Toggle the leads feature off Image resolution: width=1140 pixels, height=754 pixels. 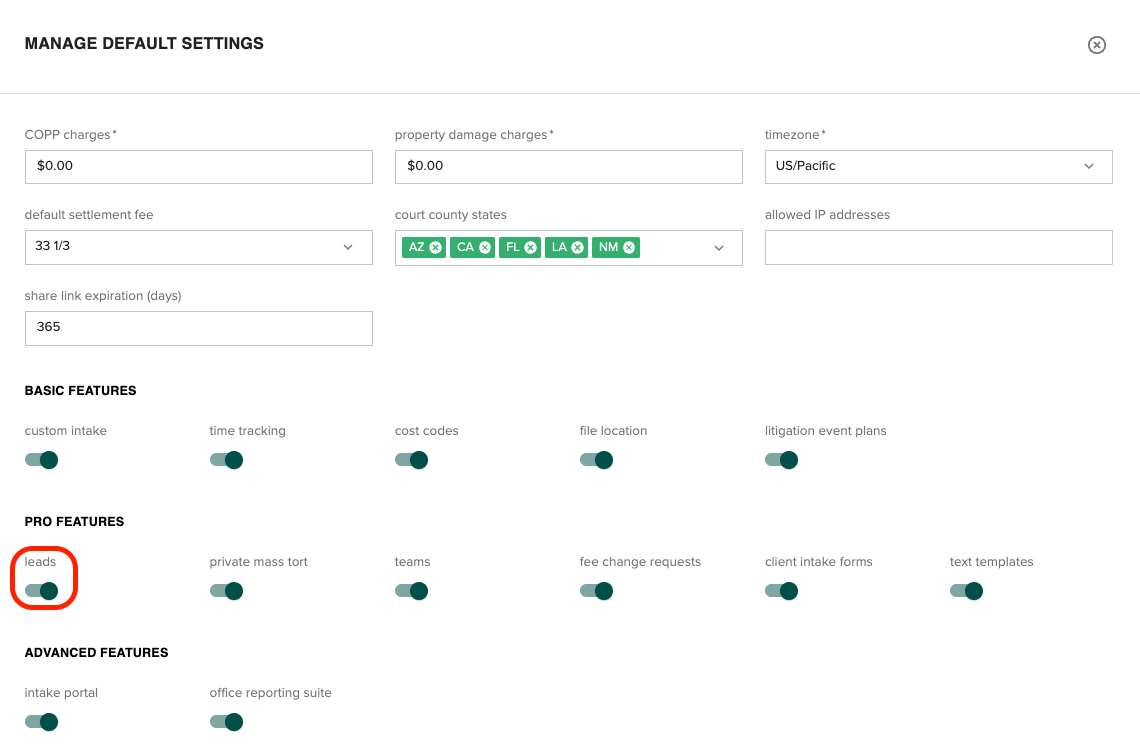[41, 591]
